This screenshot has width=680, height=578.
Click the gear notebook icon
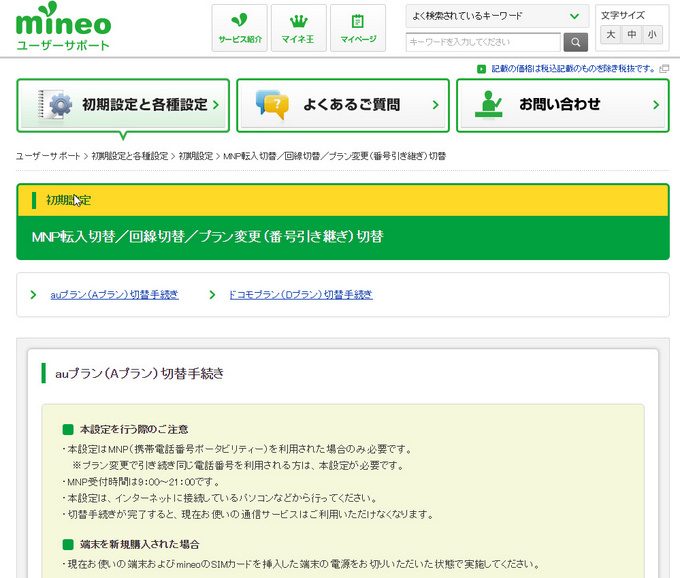point(55,104)
